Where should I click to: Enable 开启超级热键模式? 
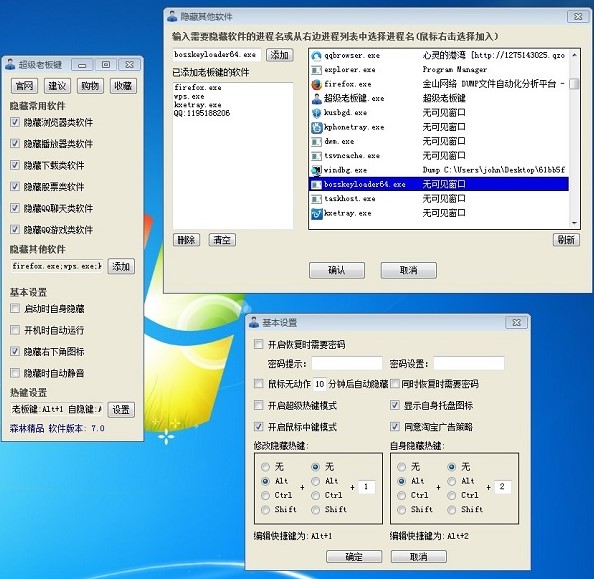click(258, 405)
